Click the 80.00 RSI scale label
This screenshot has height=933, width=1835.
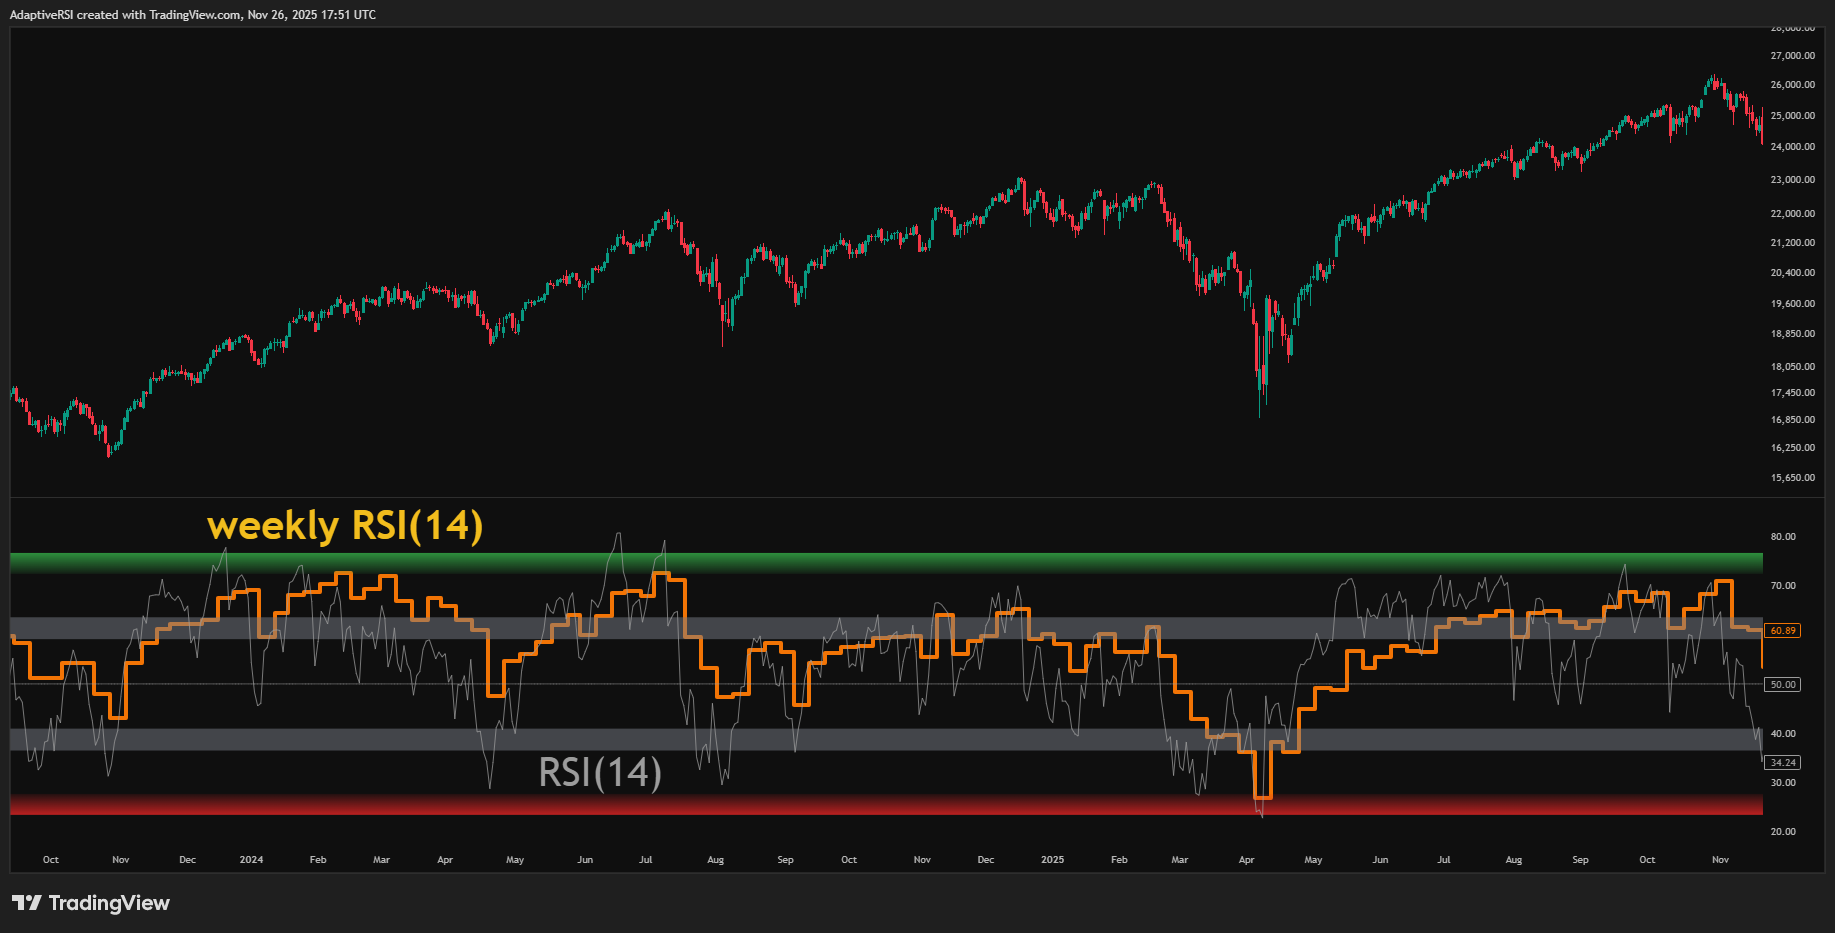click(x=1783, y=537)
